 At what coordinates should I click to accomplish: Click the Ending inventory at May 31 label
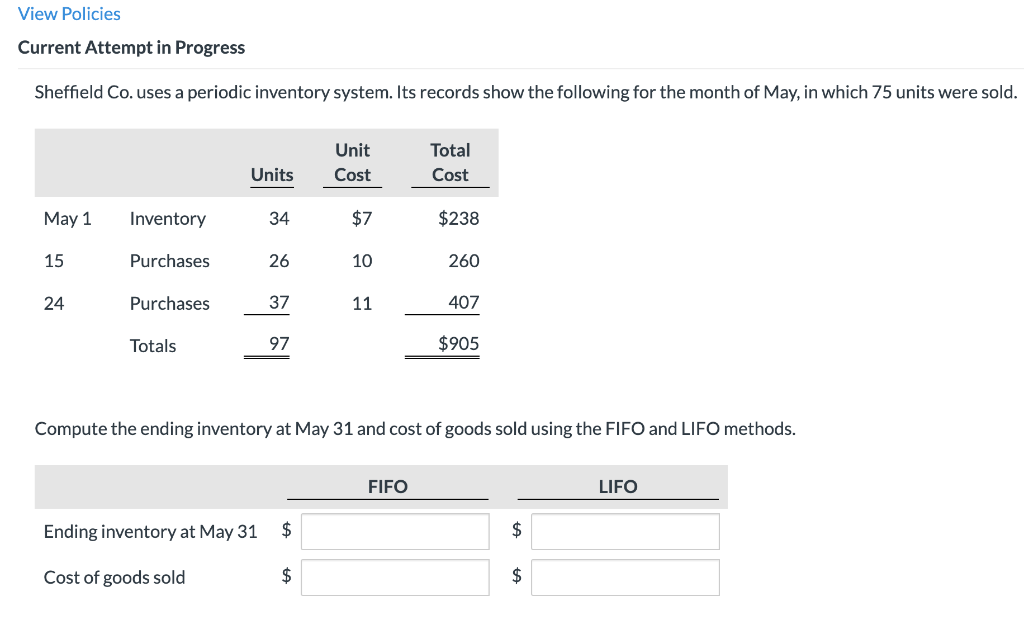150,531
